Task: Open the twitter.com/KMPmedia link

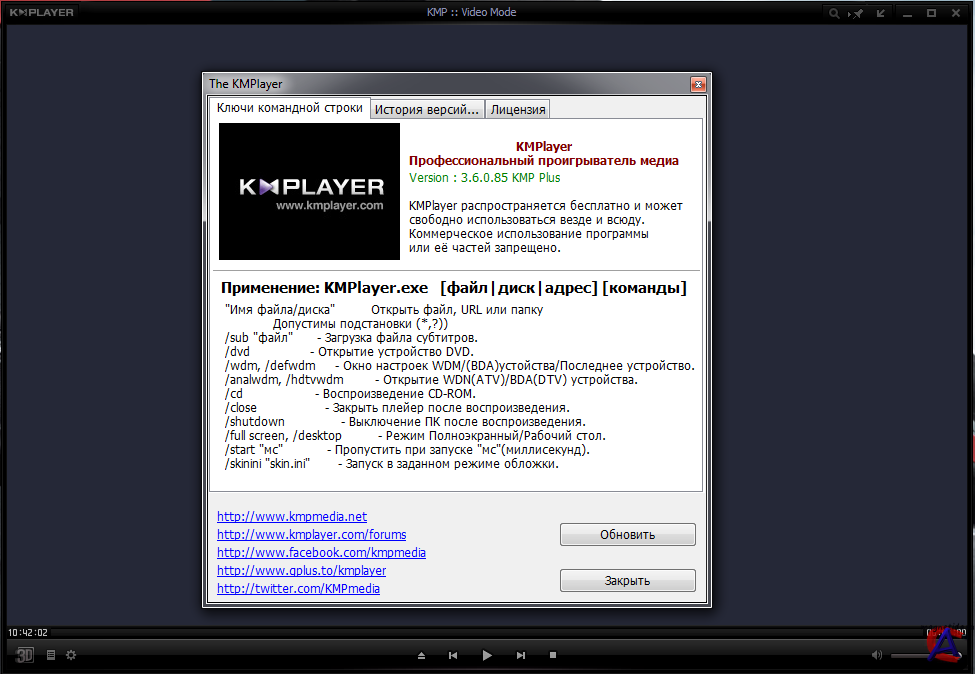Action: tap(298, 589)
